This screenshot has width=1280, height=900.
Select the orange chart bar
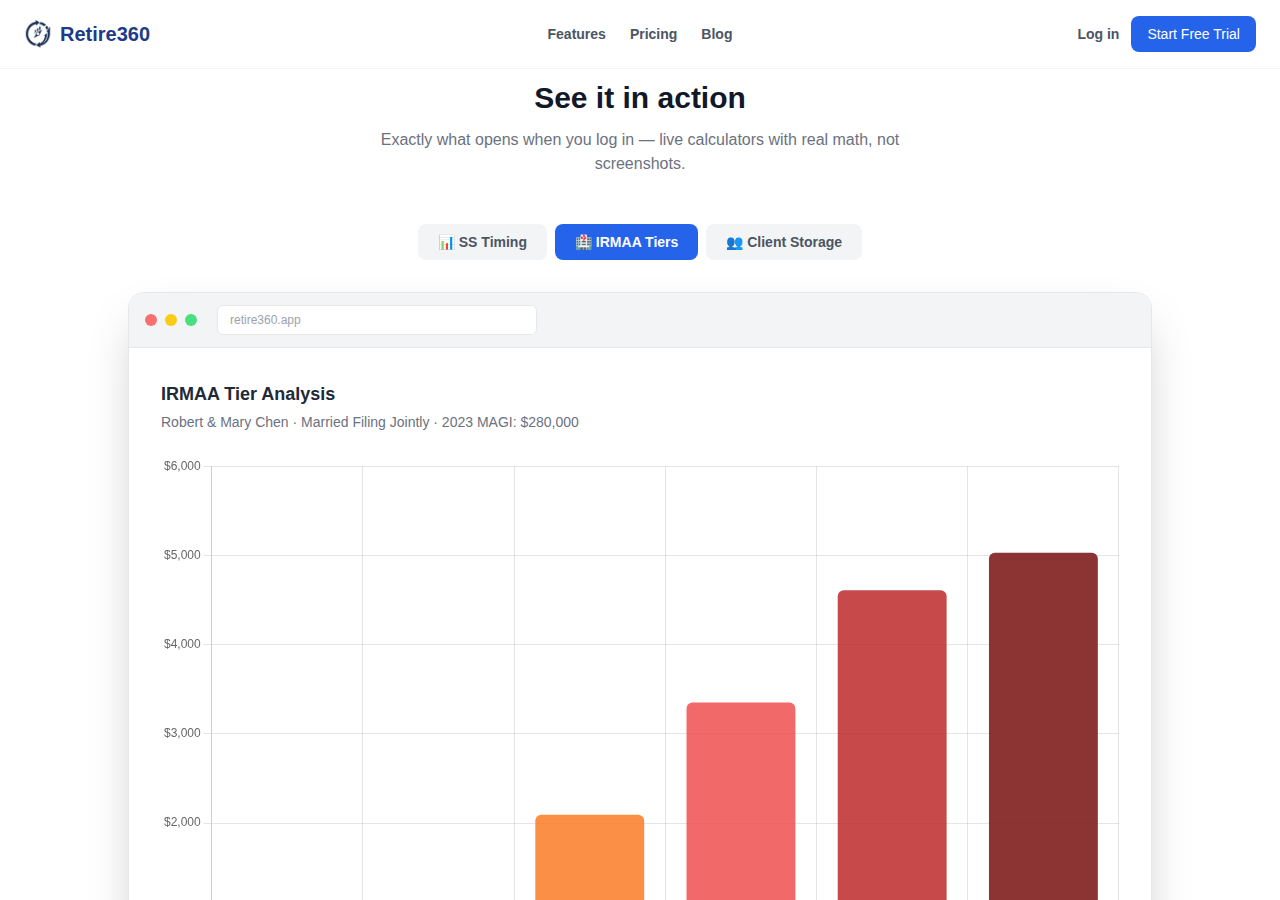click(x=590, y=858)
